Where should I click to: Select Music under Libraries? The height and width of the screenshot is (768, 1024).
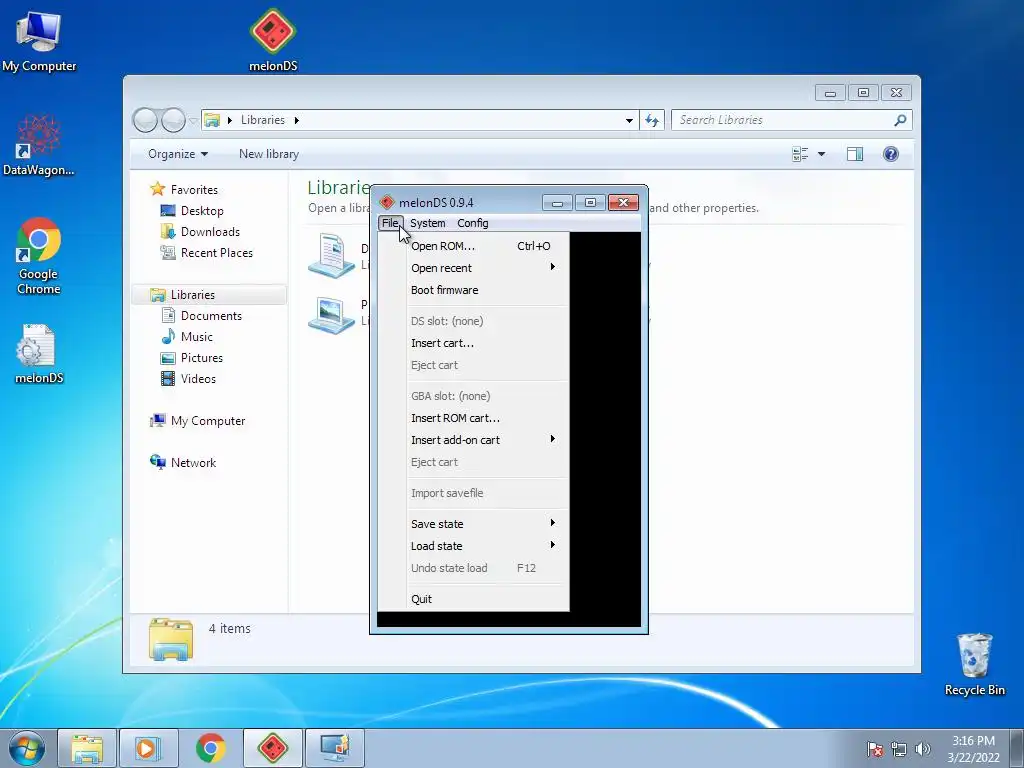(x=197, y=336)
